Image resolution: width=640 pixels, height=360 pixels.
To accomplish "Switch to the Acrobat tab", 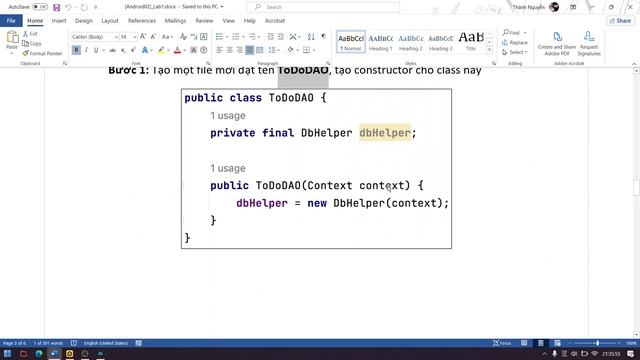I will [275, 20].
